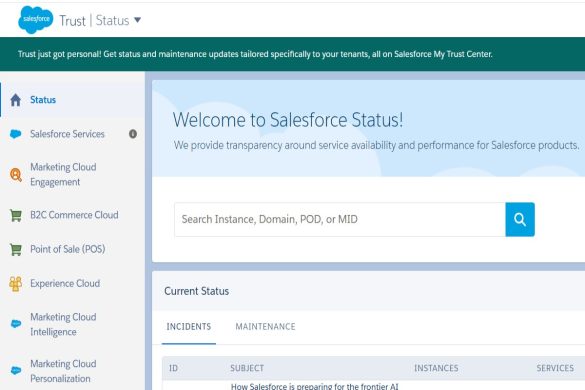This screenshot has height=390, width=585.
Task: Click the Trust header text
Action: pos(72,21)
